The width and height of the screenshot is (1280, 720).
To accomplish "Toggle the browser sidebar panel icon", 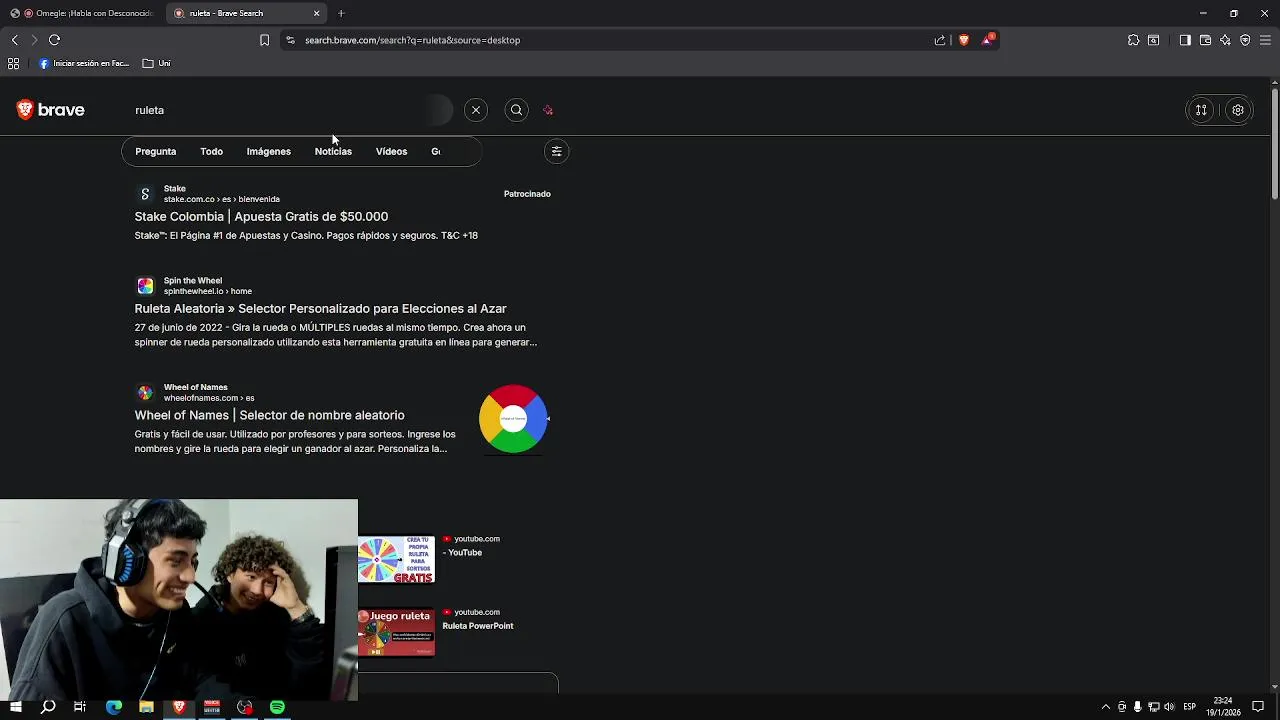I will point(1185,40).
